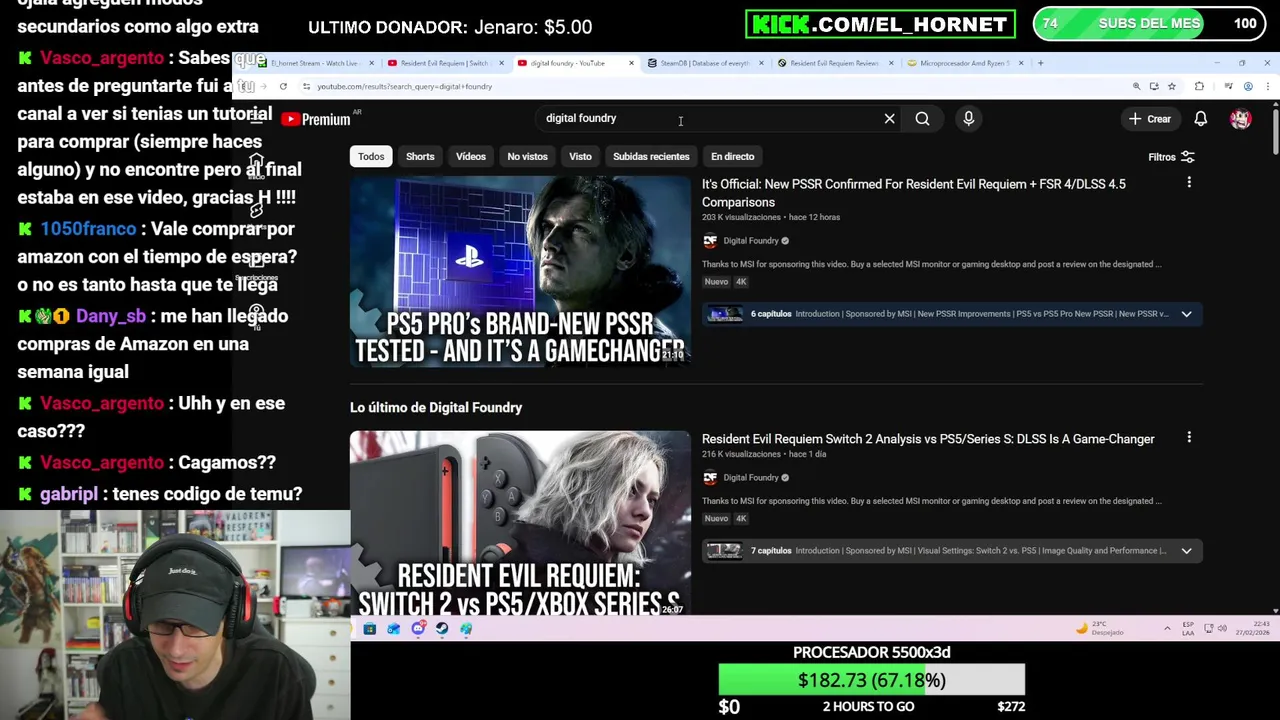Click the Subs del mes goal bar
This screenshot has width=1280, height=720.
pyautogui.click(x=1148, y=23)
